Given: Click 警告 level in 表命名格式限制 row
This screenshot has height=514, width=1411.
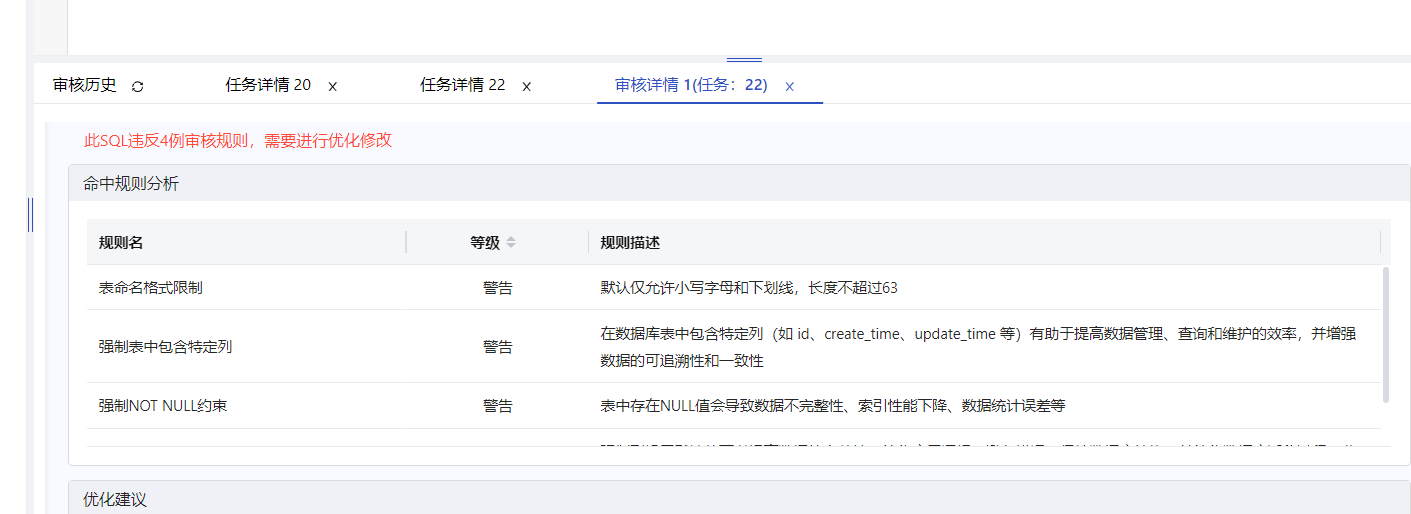Looking at the screenshot, I should pyautogui.click(x=498, y=287).
